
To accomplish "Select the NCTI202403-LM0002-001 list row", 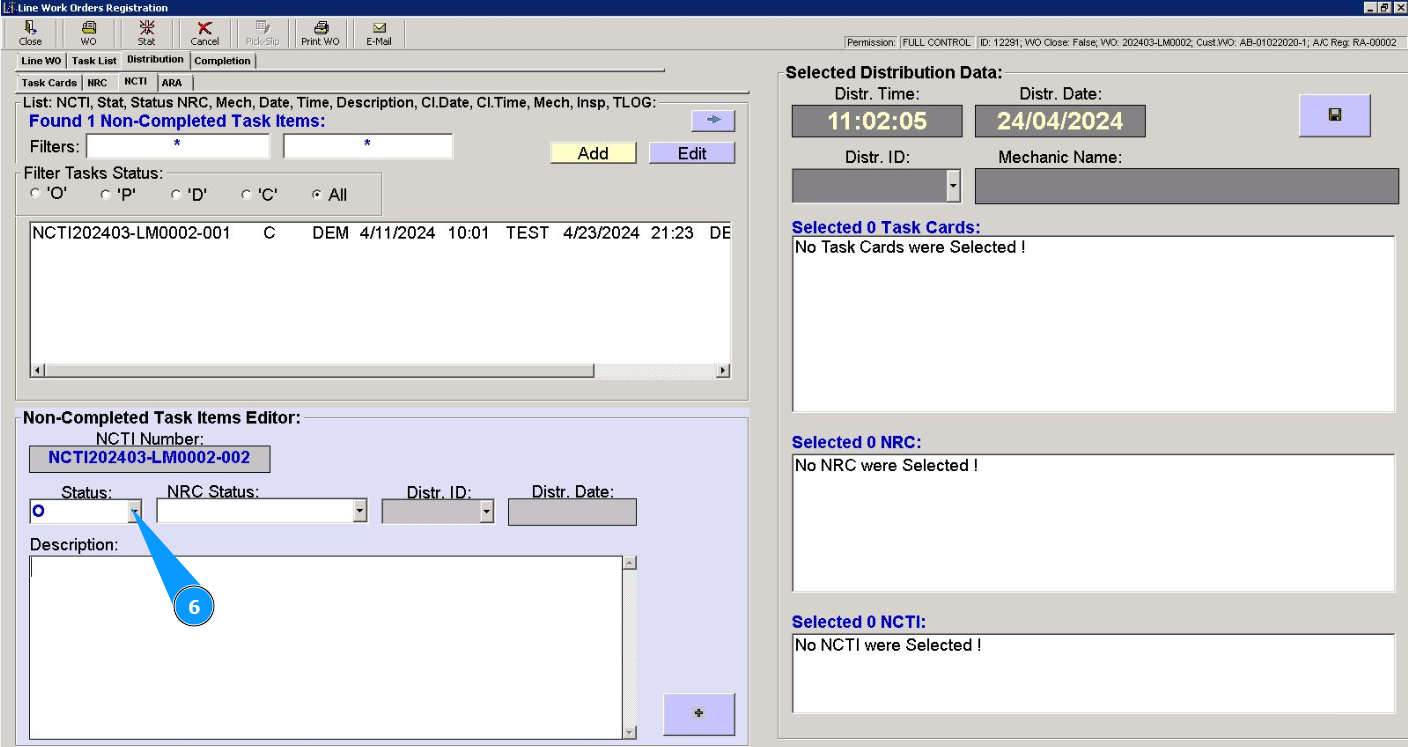I will coord(380,233).
